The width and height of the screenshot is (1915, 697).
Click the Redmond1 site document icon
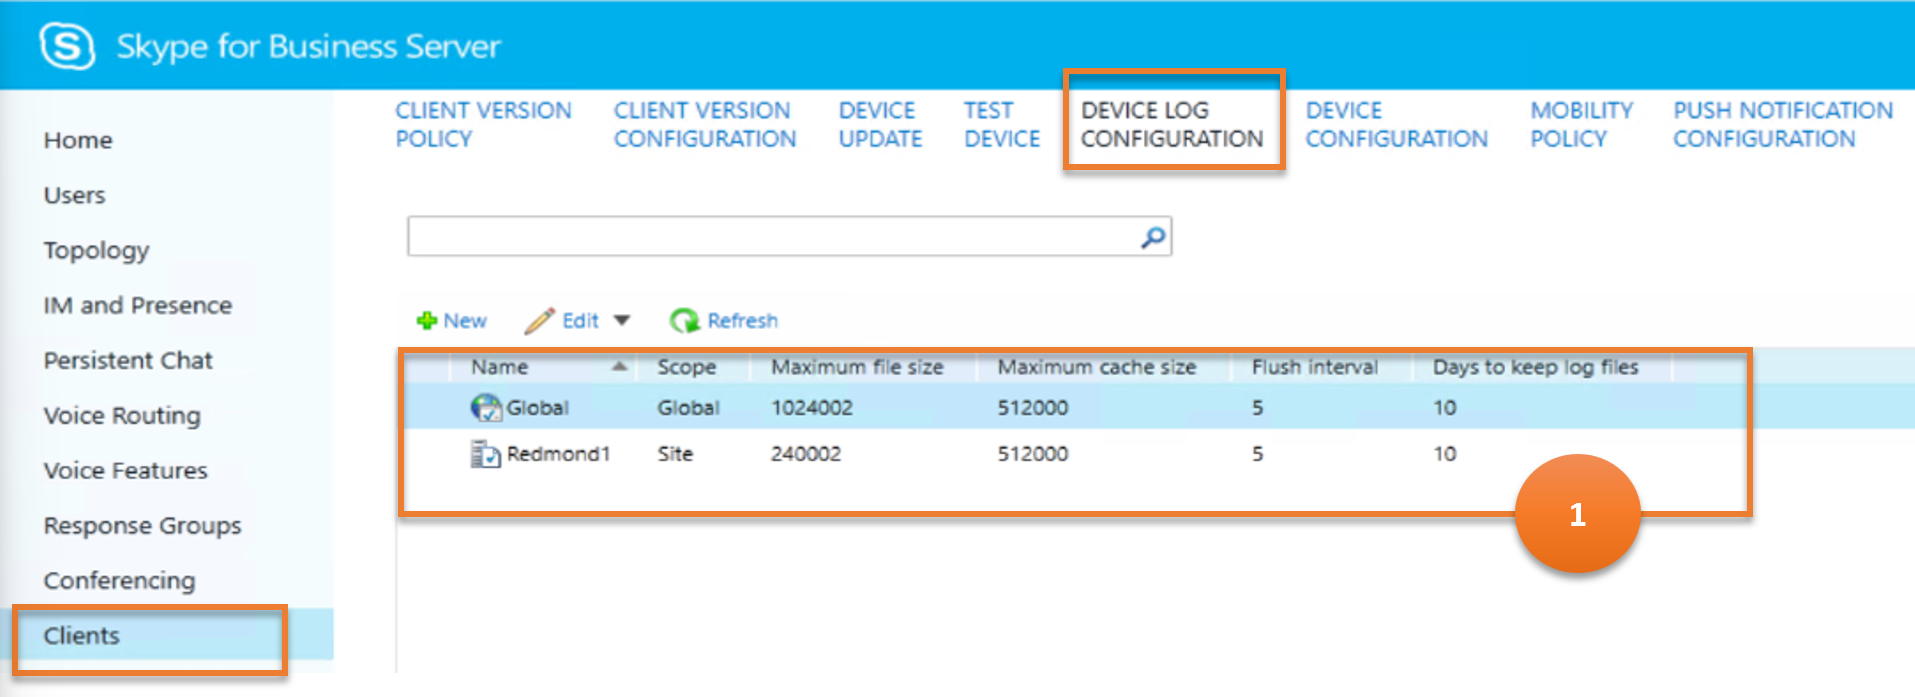[x=486, y=454]
